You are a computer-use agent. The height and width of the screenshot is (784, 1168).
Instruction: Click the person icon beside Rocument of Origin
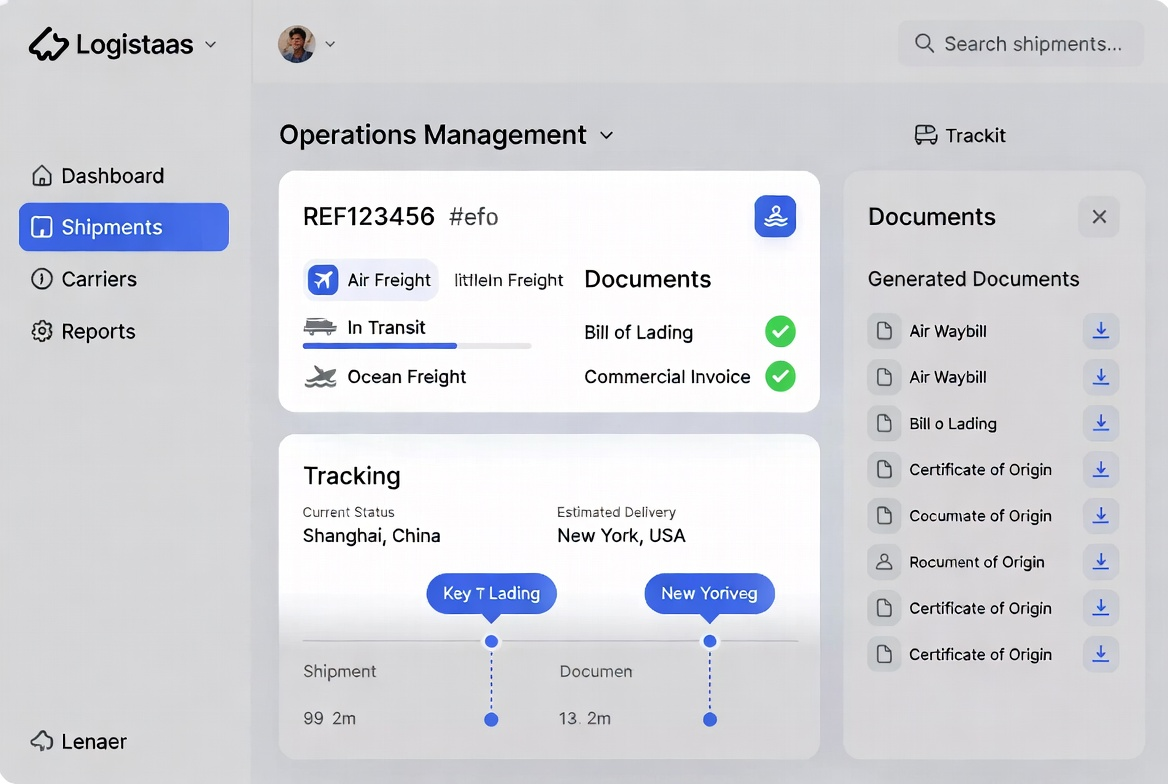pos(884,562)
